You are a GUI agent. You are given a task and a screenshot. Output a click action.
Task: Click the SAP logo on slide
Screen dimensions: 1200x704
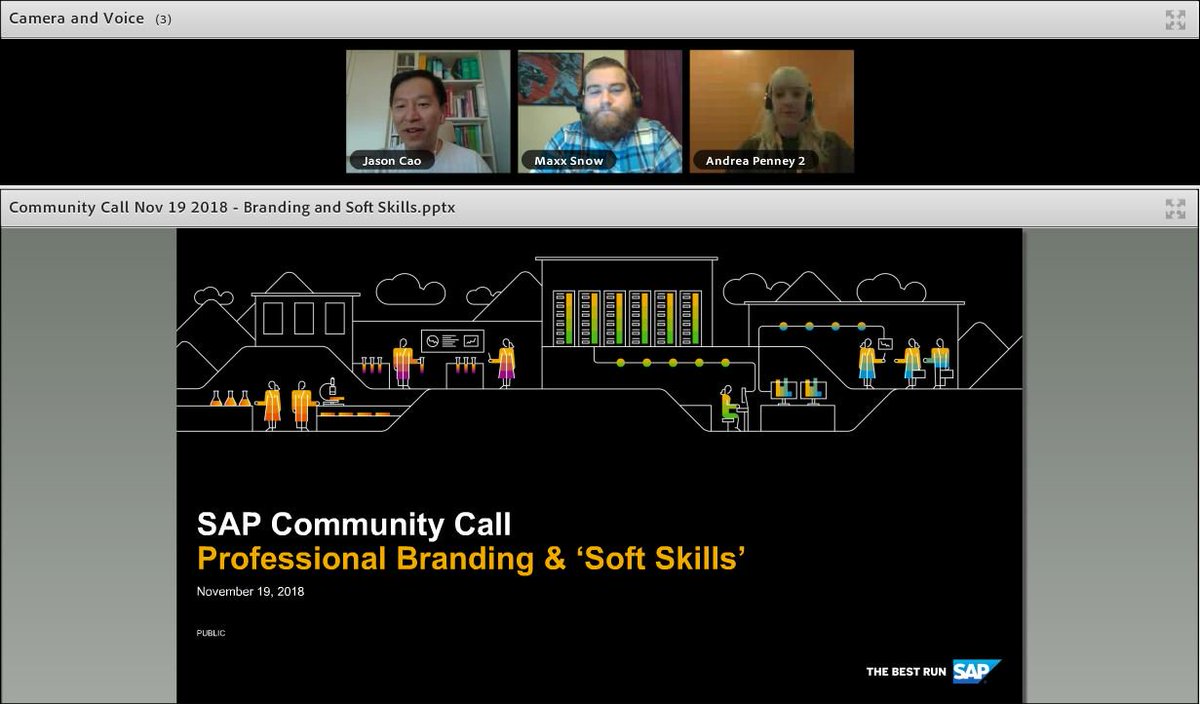pos(977,671)
